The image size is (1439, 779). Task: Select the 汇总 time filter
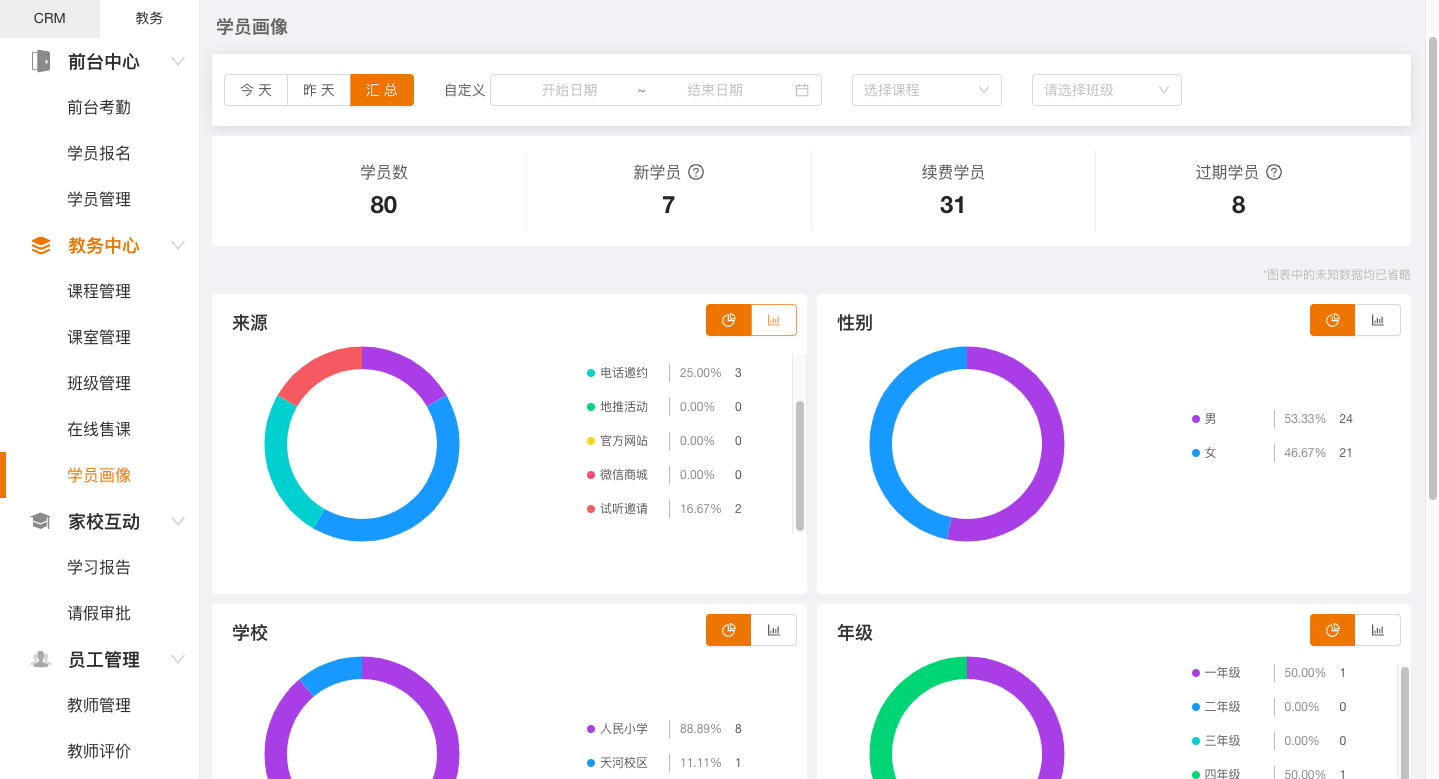pyautogui.click(x=382, y=90)
